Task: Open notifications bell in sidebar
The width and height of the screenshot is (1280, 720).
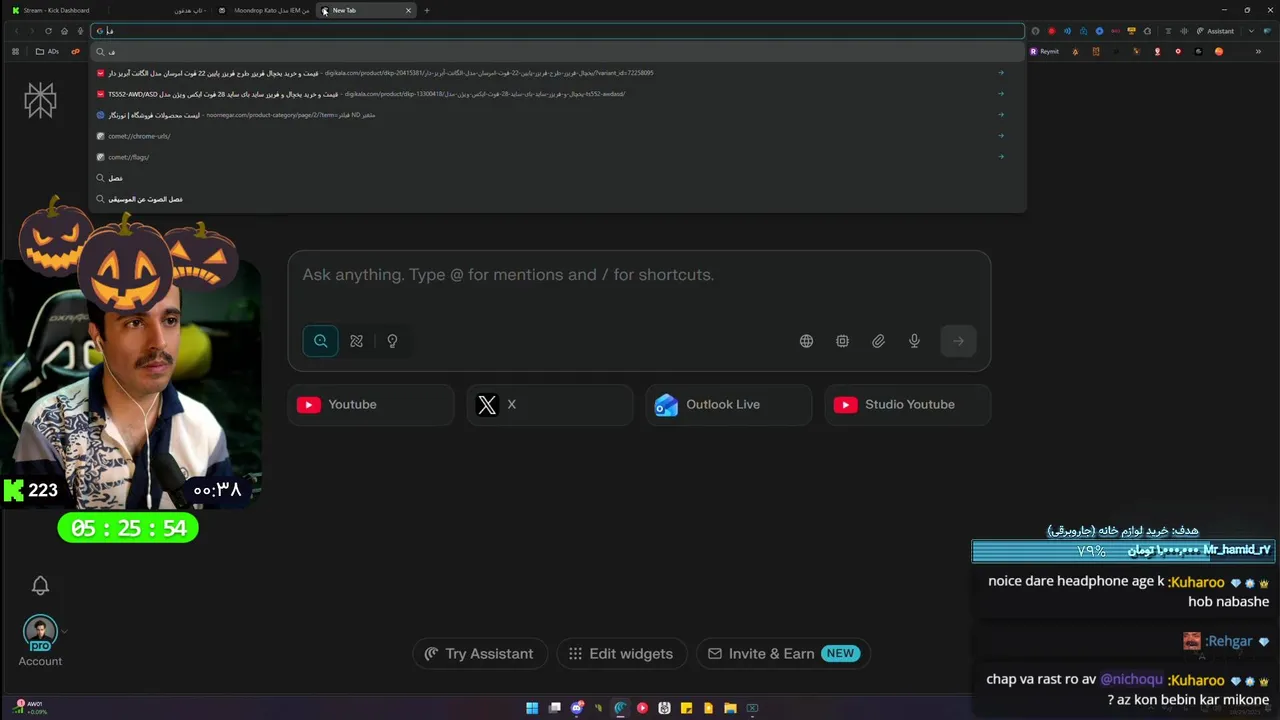Action: (40, 585)
